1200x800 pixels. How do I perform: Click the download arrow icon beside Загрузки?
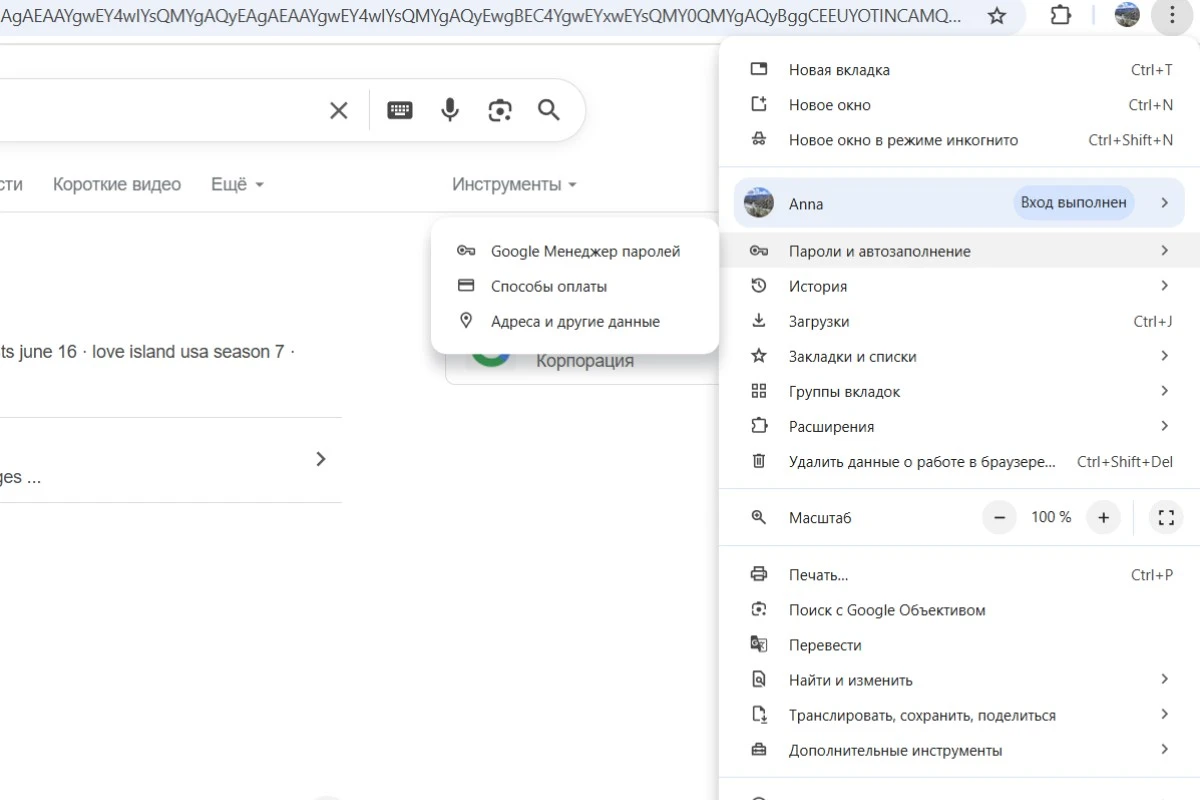(759, 321)
